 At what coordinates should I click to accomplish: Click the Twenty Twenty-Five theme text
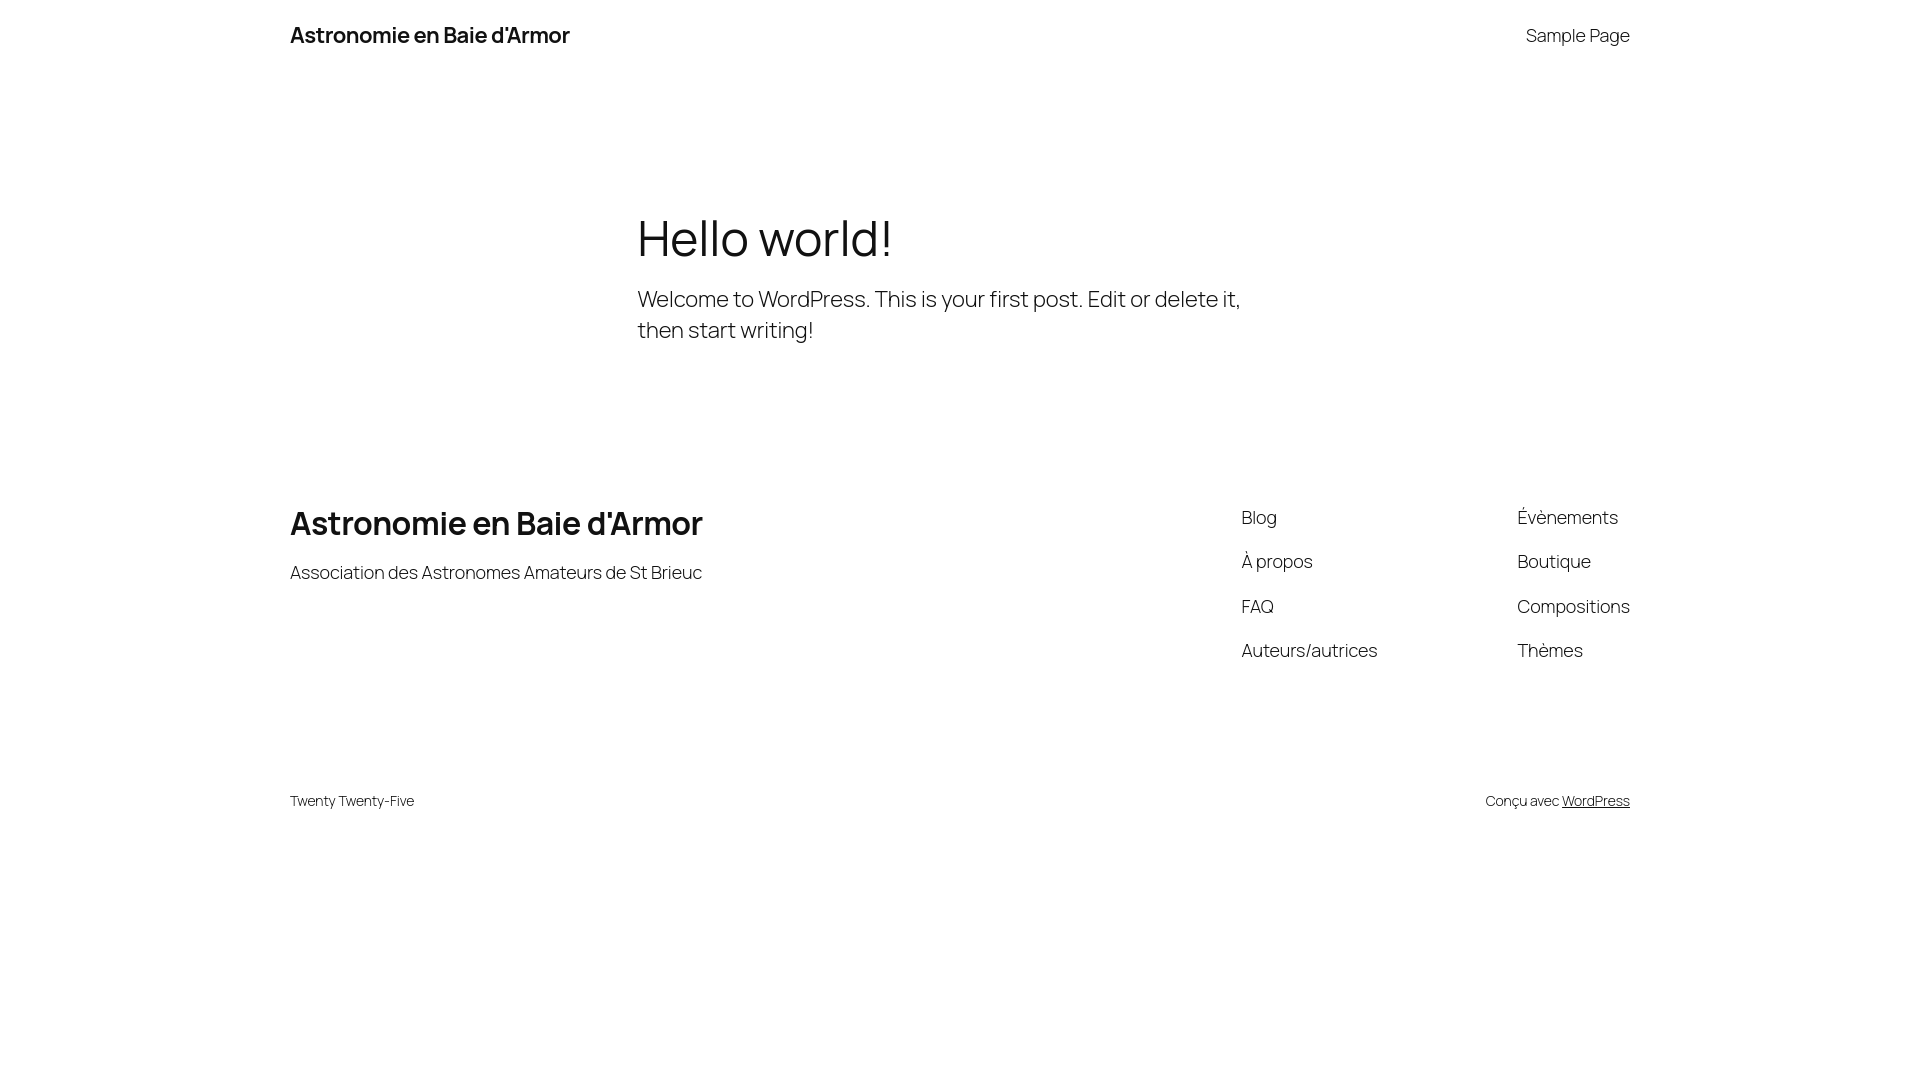click(351, 800)
